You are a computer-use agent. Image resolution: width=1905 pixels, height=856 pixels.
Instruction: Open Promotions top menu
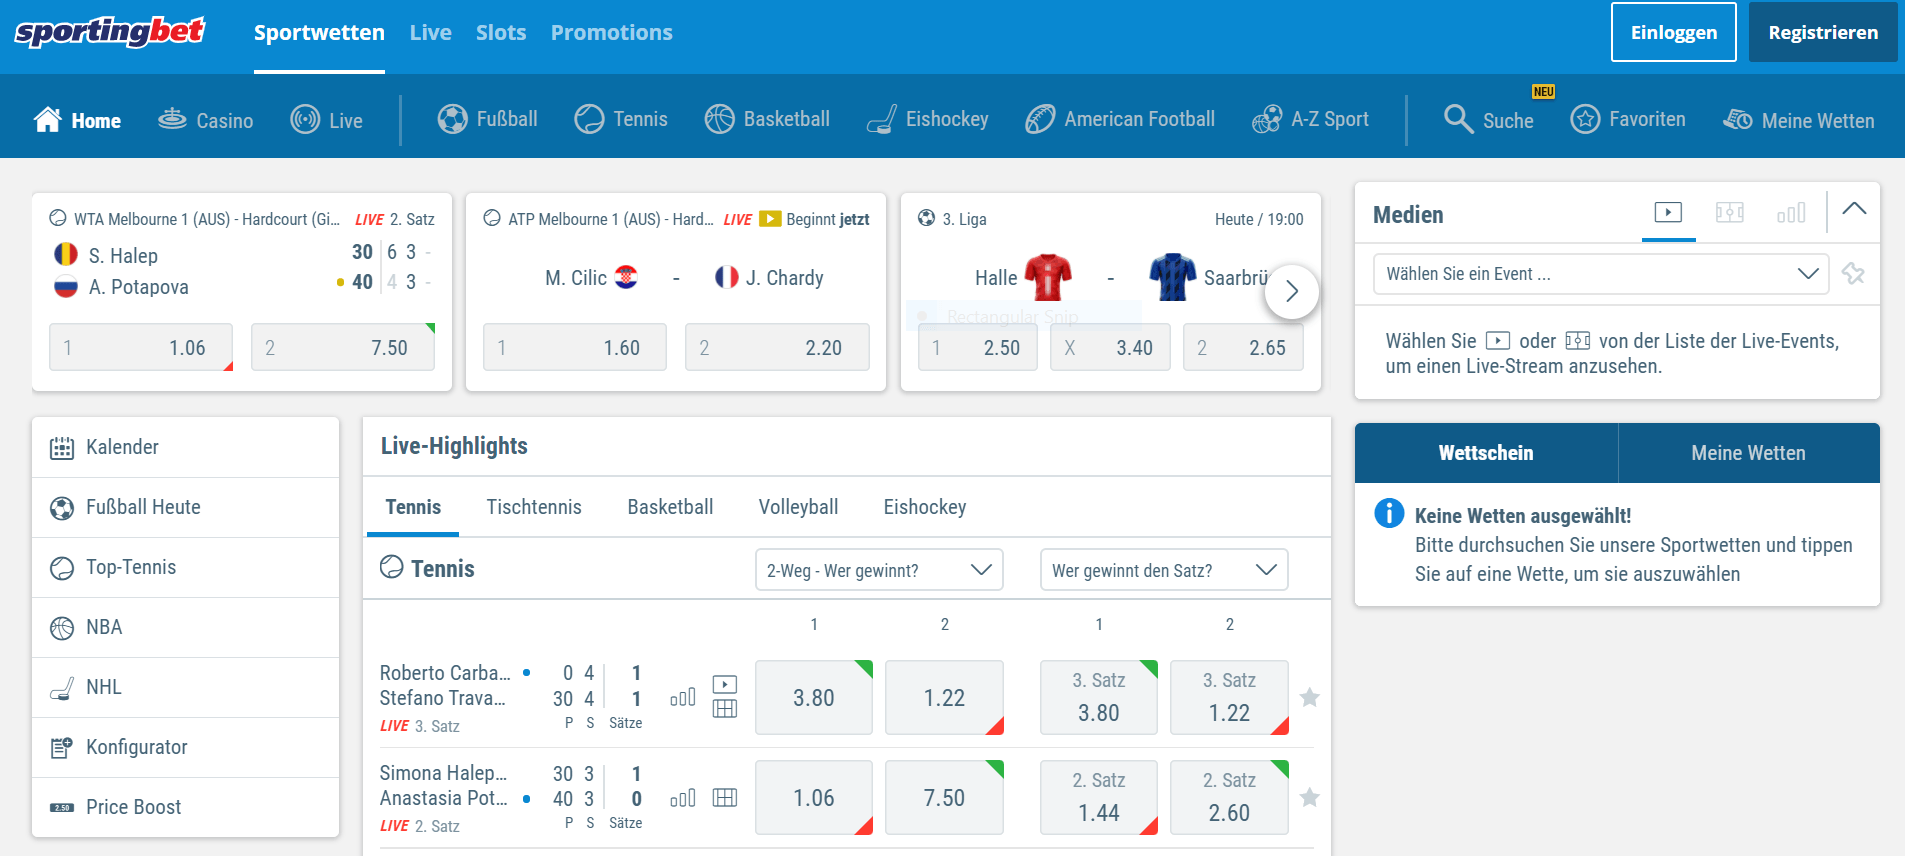coord(612,33)
